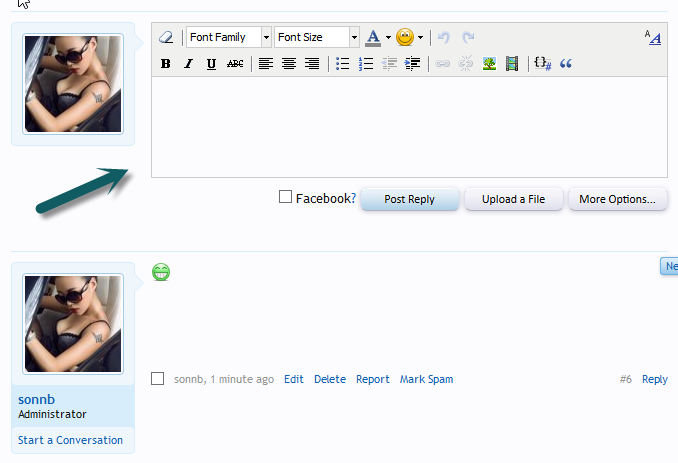Align text center
The height and width of the screenshot is (463, 678).
[x=289, y=64]
